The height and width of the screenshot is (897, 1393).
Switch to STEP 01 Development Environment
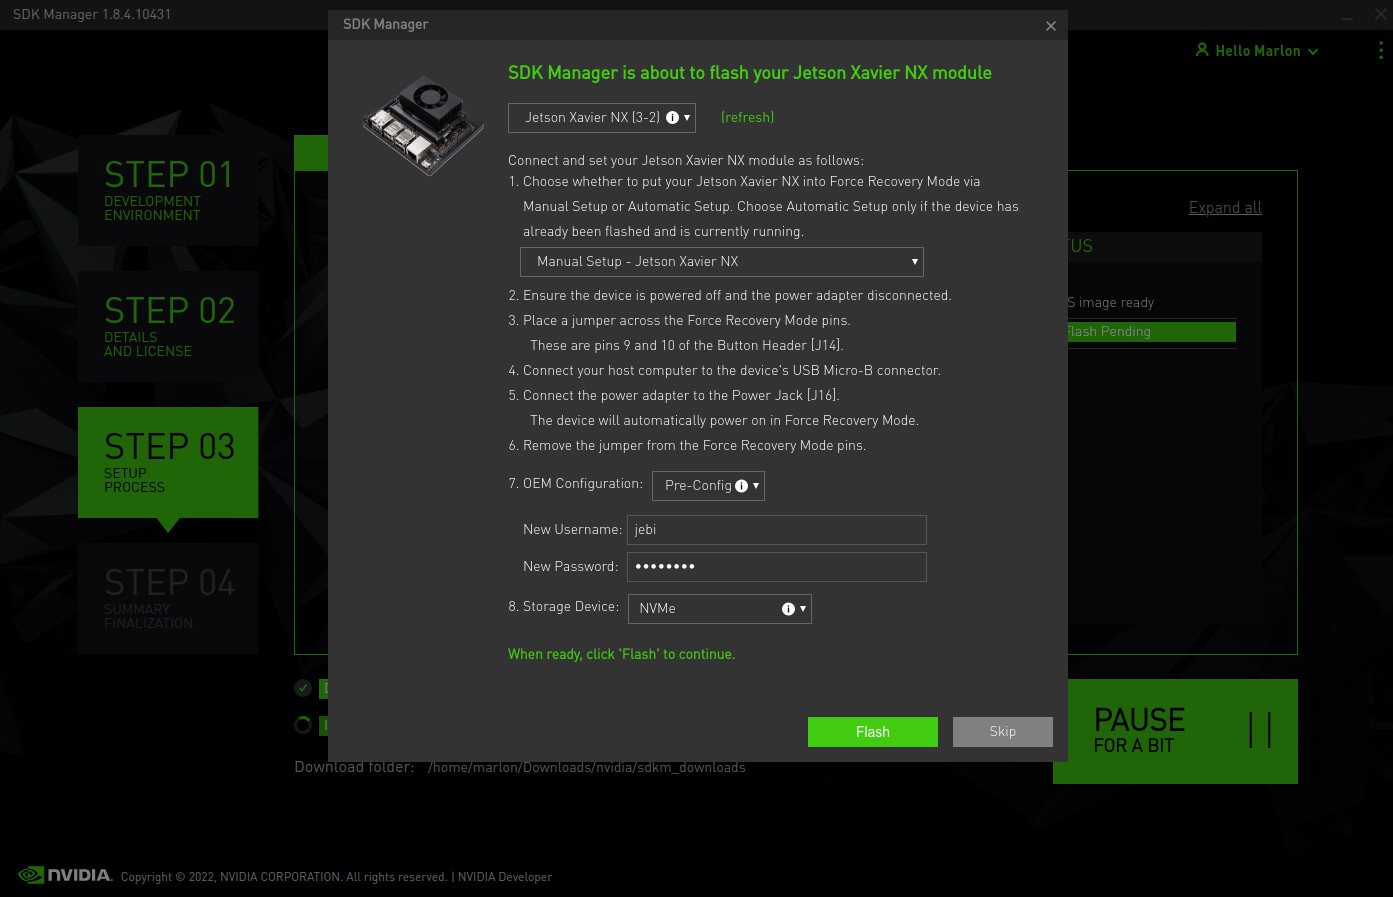coord(167,190)
